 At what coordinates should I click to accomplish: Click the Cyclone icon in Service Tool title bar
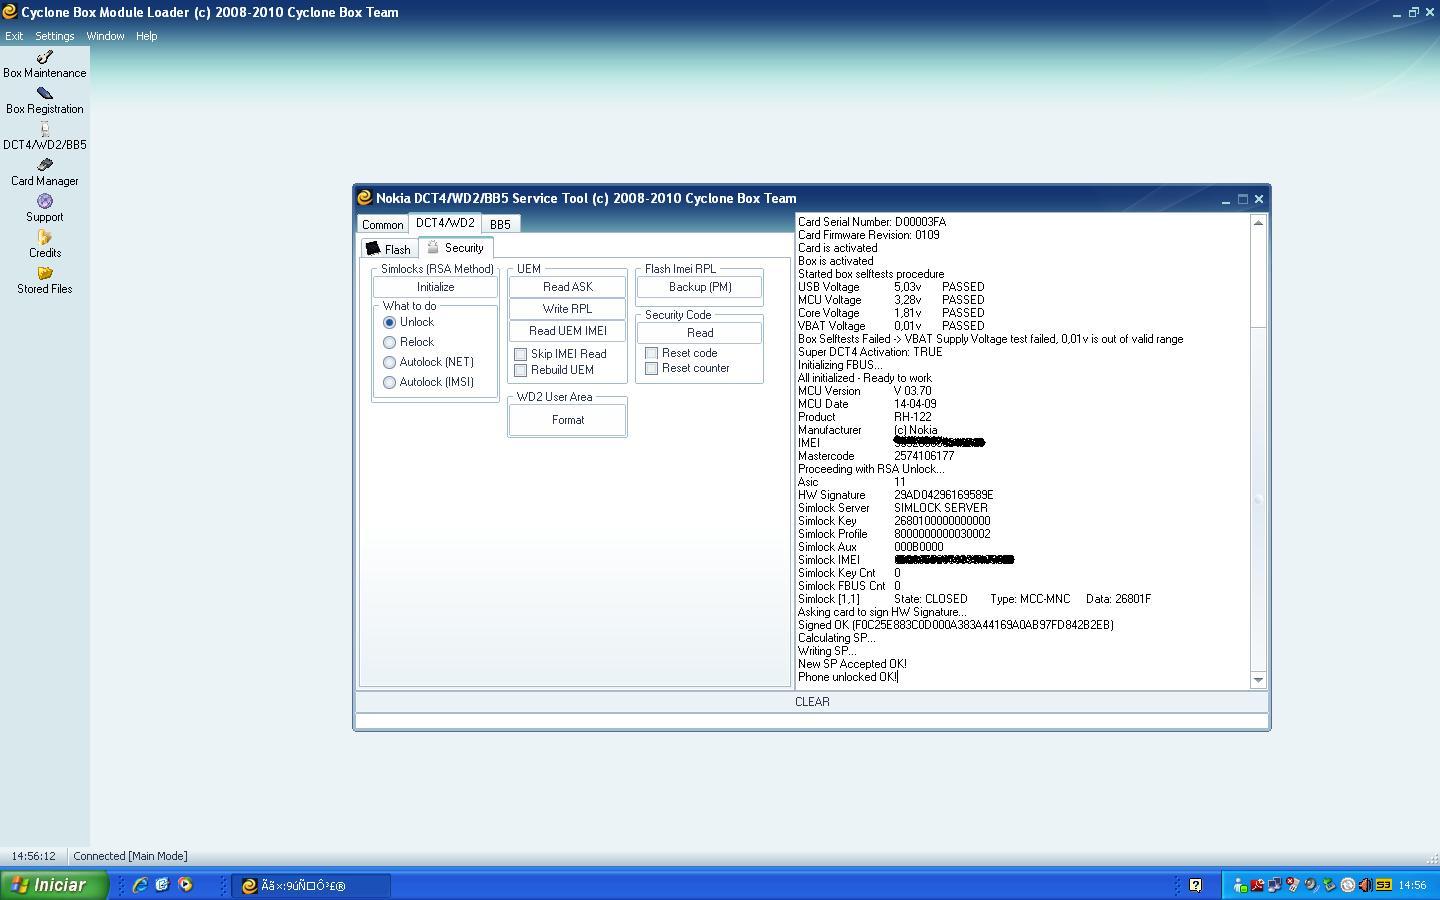[365, 198]
